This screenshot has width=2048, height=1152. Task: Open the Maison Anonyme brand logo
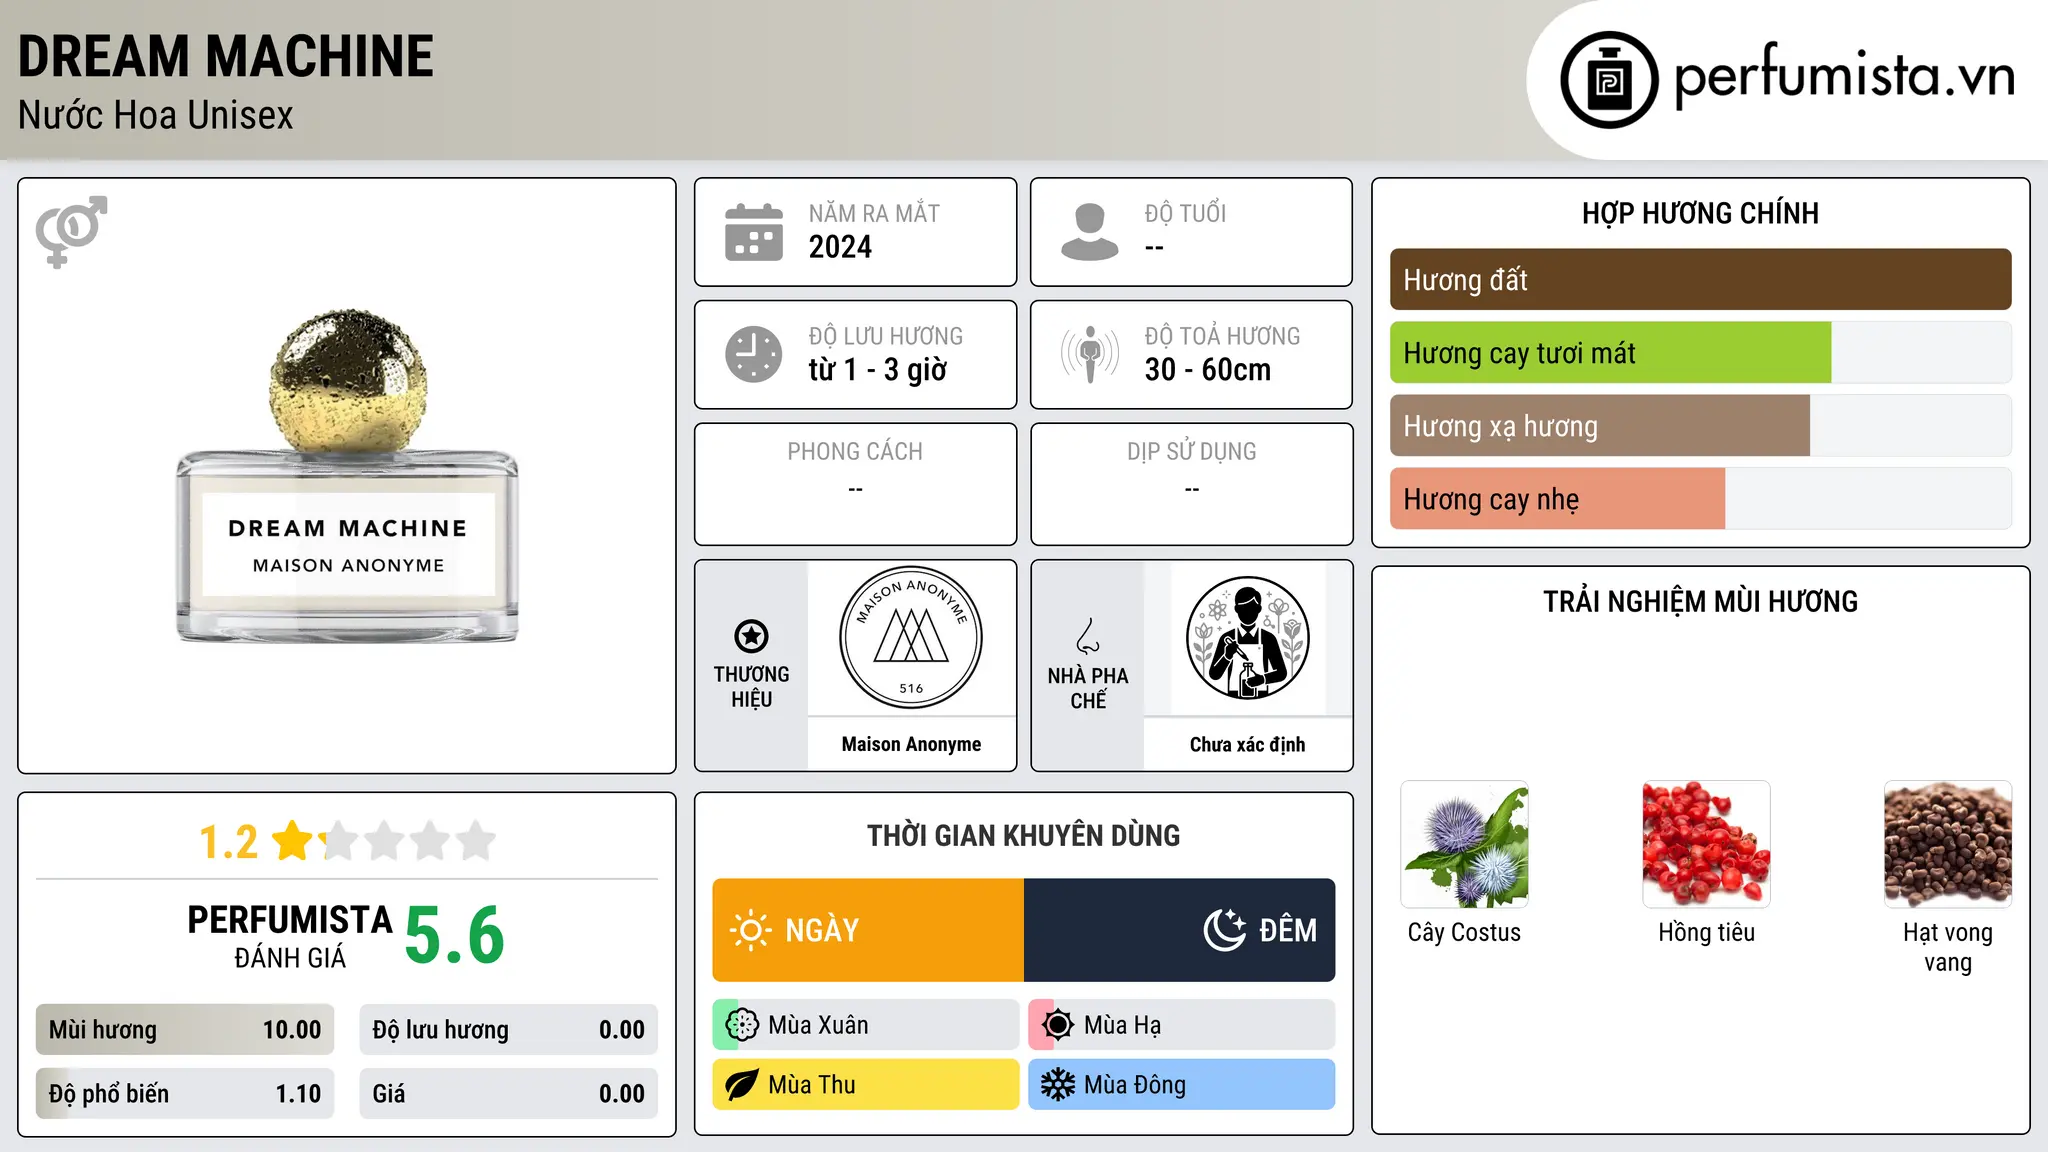[911, 638]
